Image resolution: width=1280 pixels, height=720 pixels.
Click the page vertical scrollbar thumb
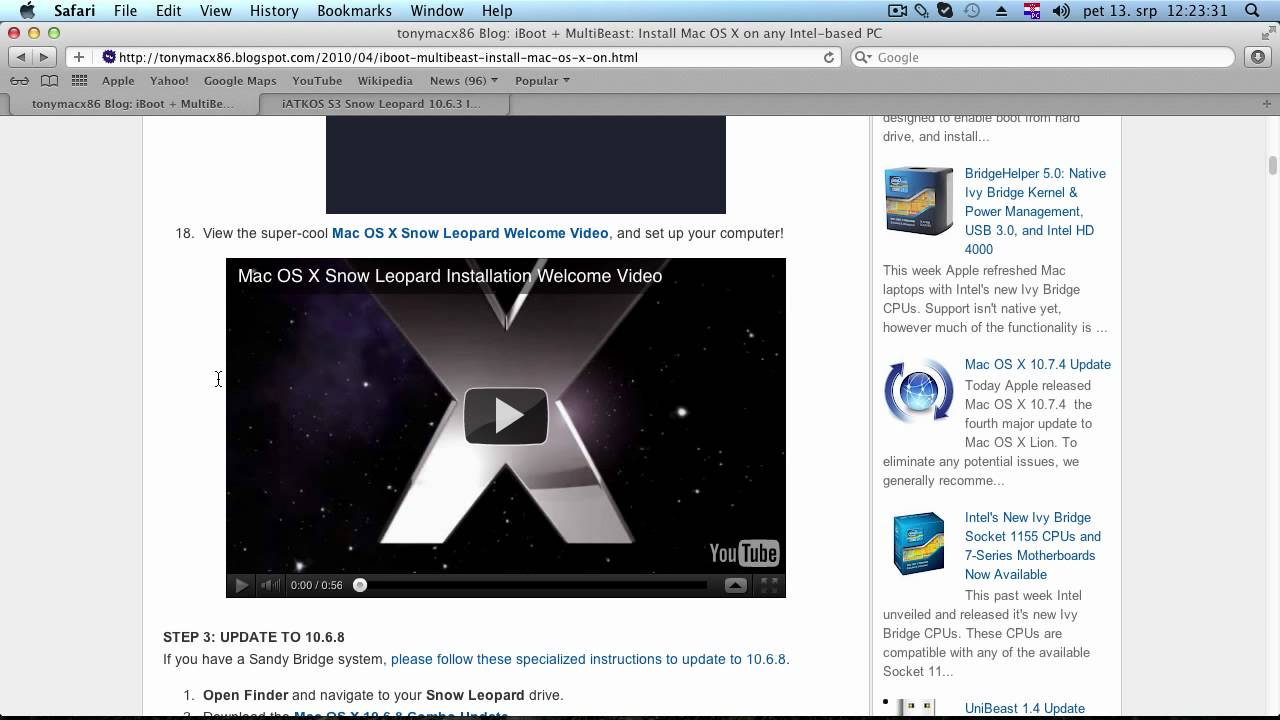[1273, 166]
